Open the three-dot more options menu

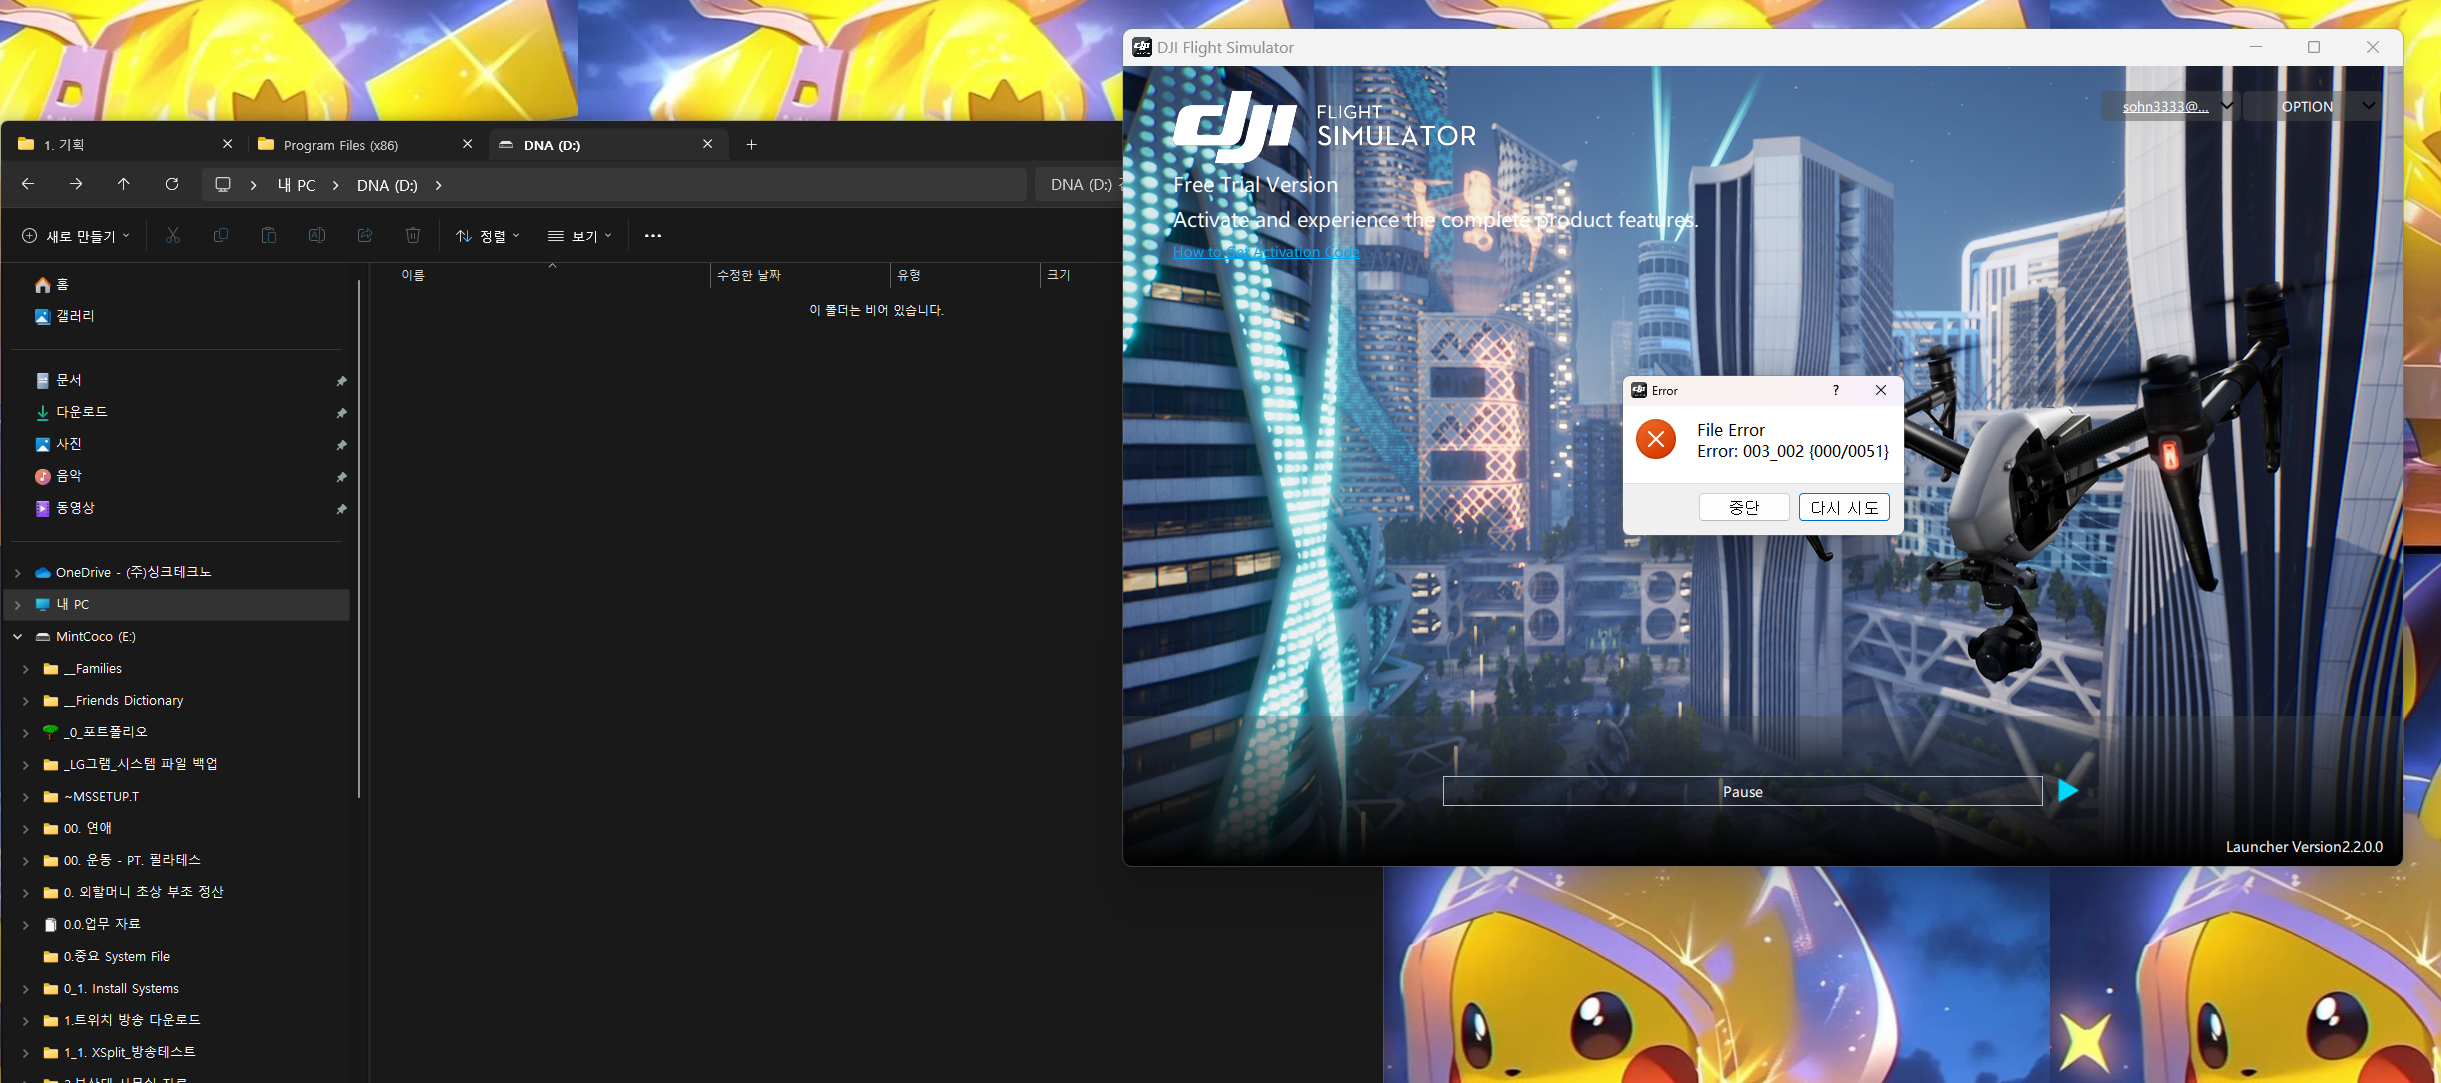point(653,236)
